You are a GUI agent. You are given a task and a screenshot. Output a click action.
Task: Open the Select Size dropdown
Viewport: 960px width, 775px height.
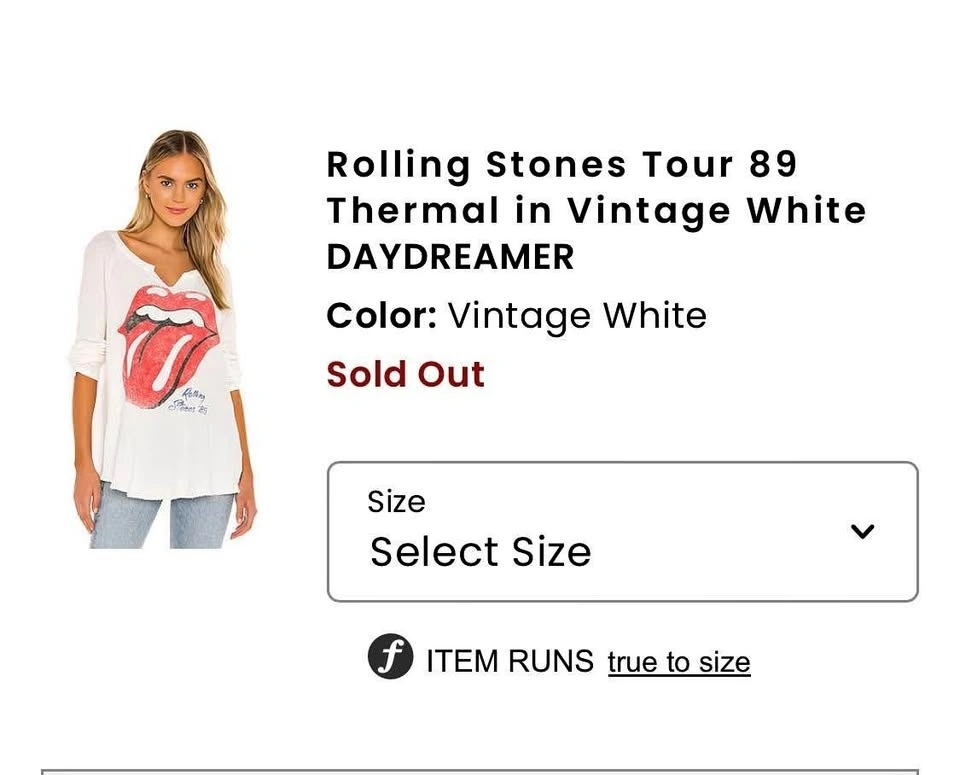(622, 532)
